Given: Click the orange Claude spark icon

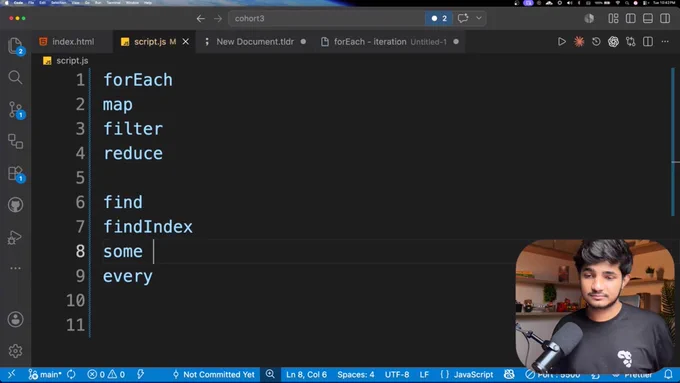Looking at the screenshot, I should click(579, 42).
